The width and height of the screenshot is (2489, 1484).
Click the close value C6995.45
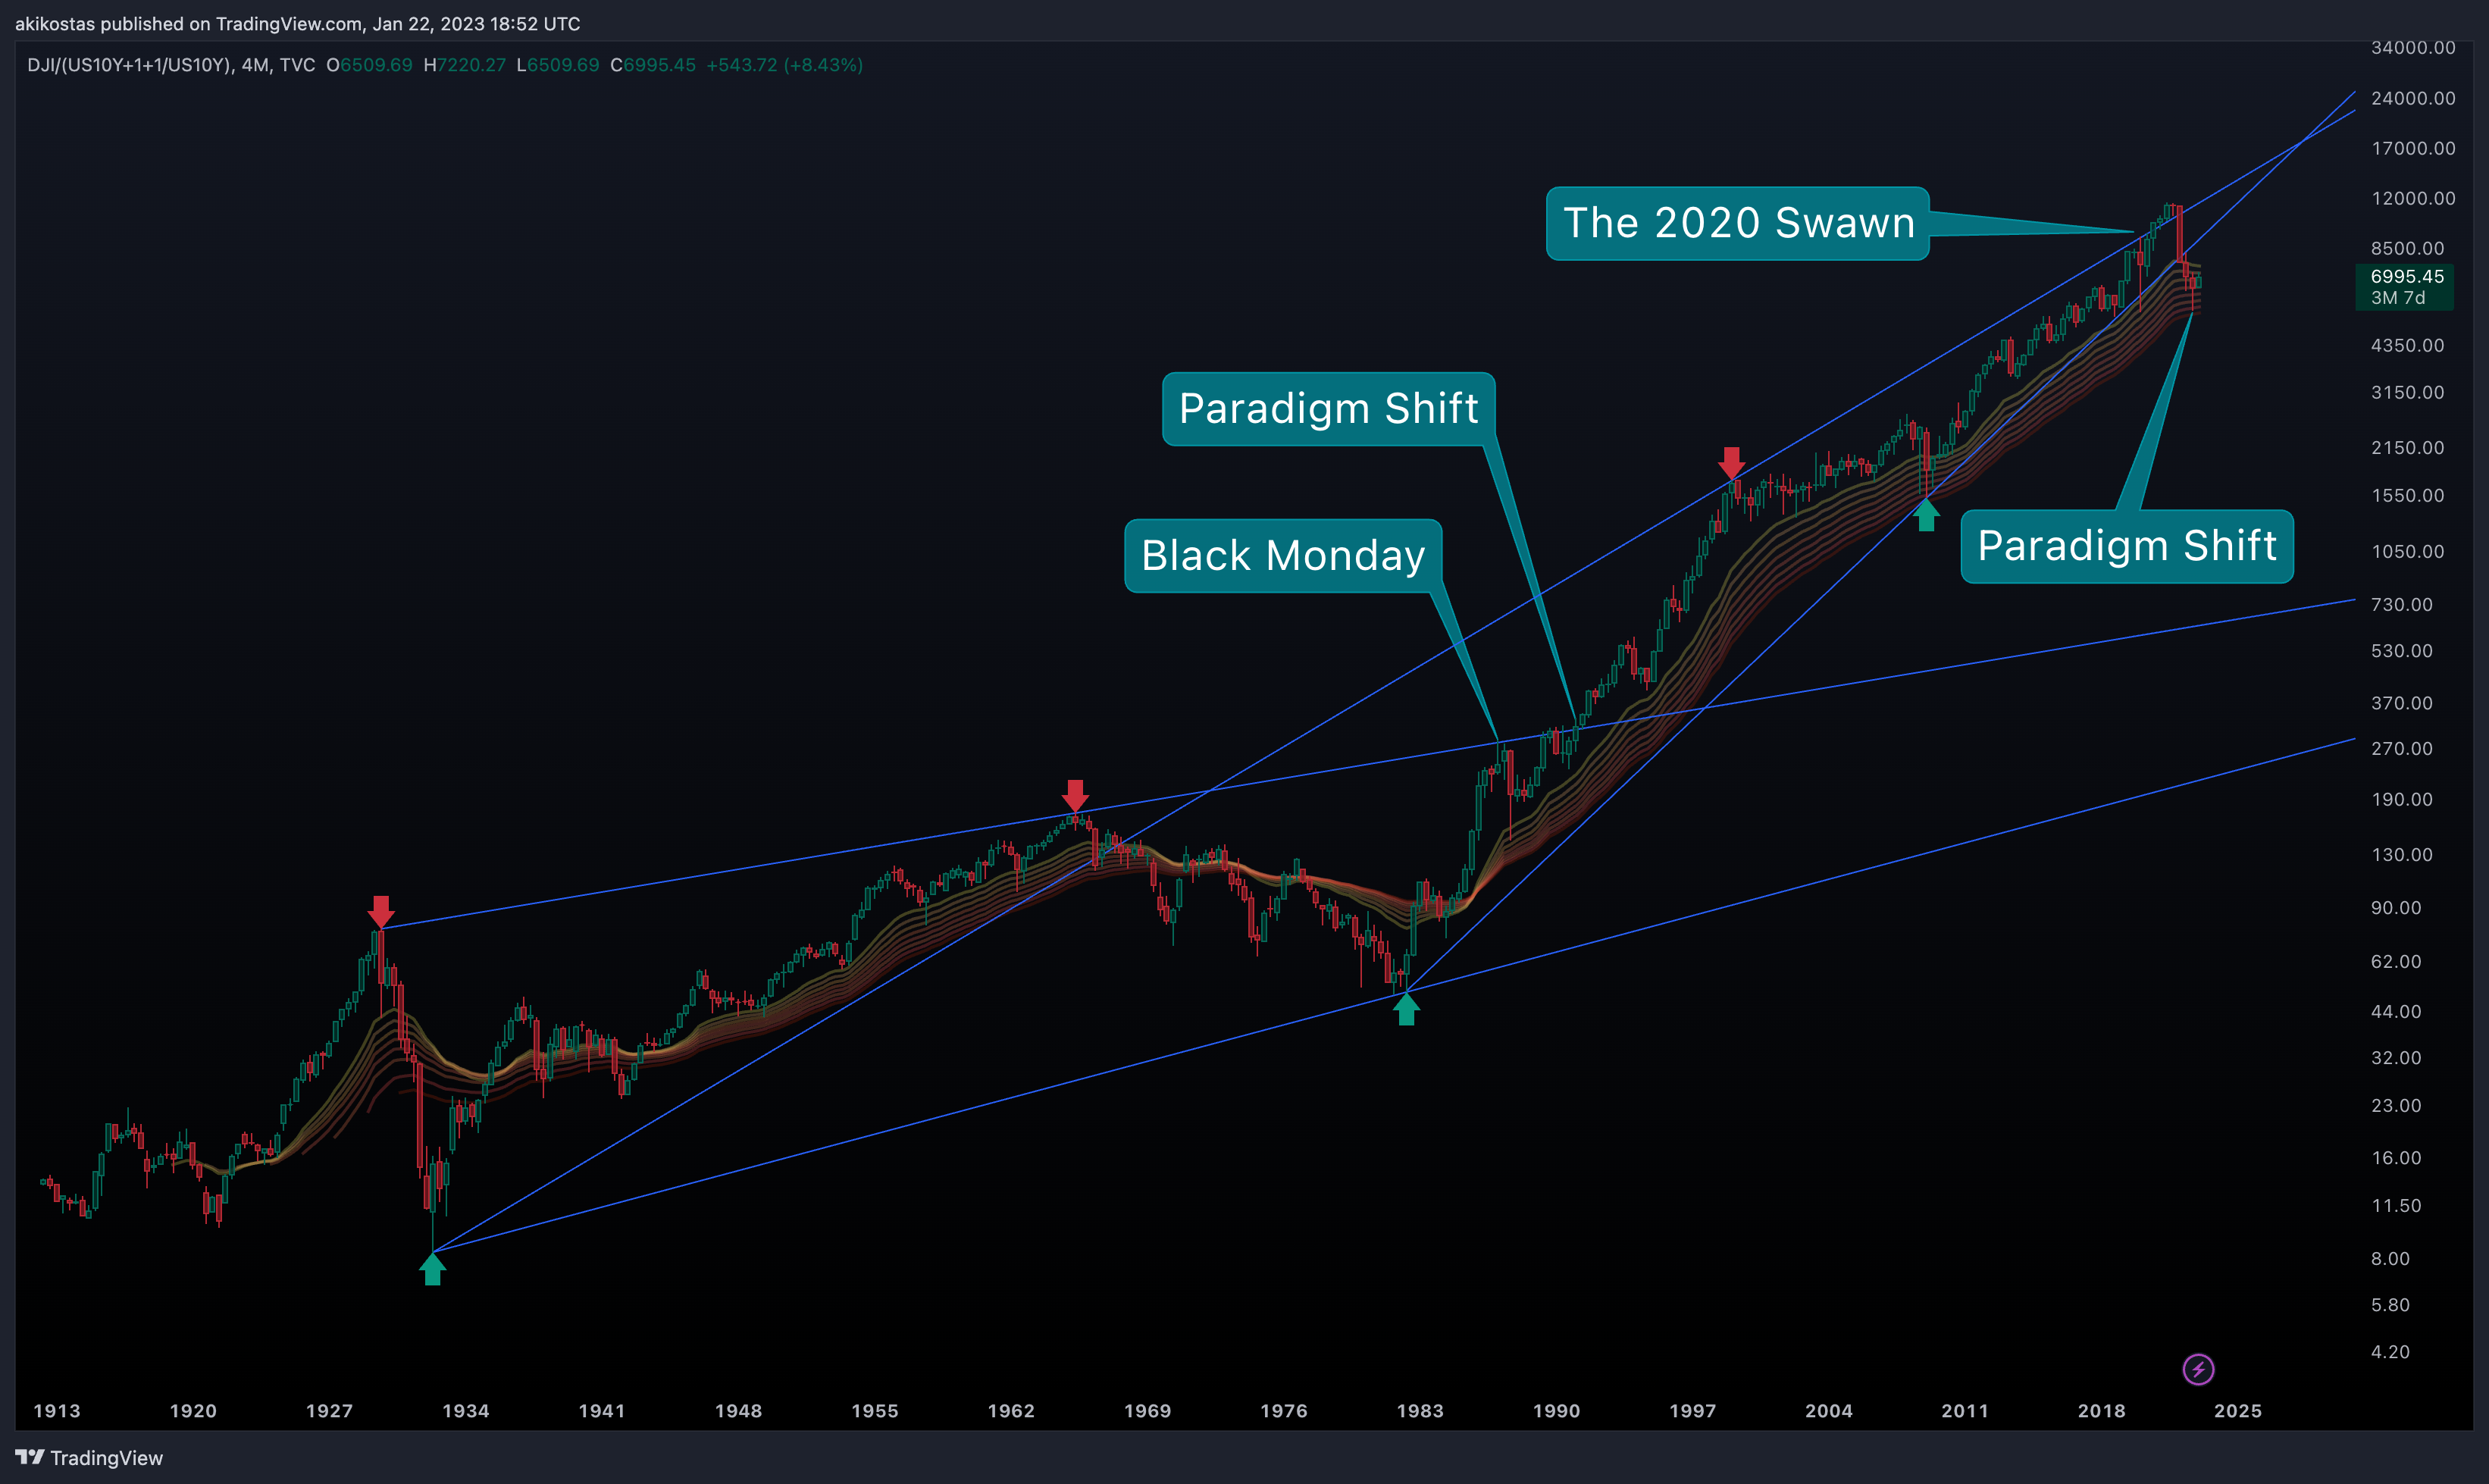tap(653, 65)
